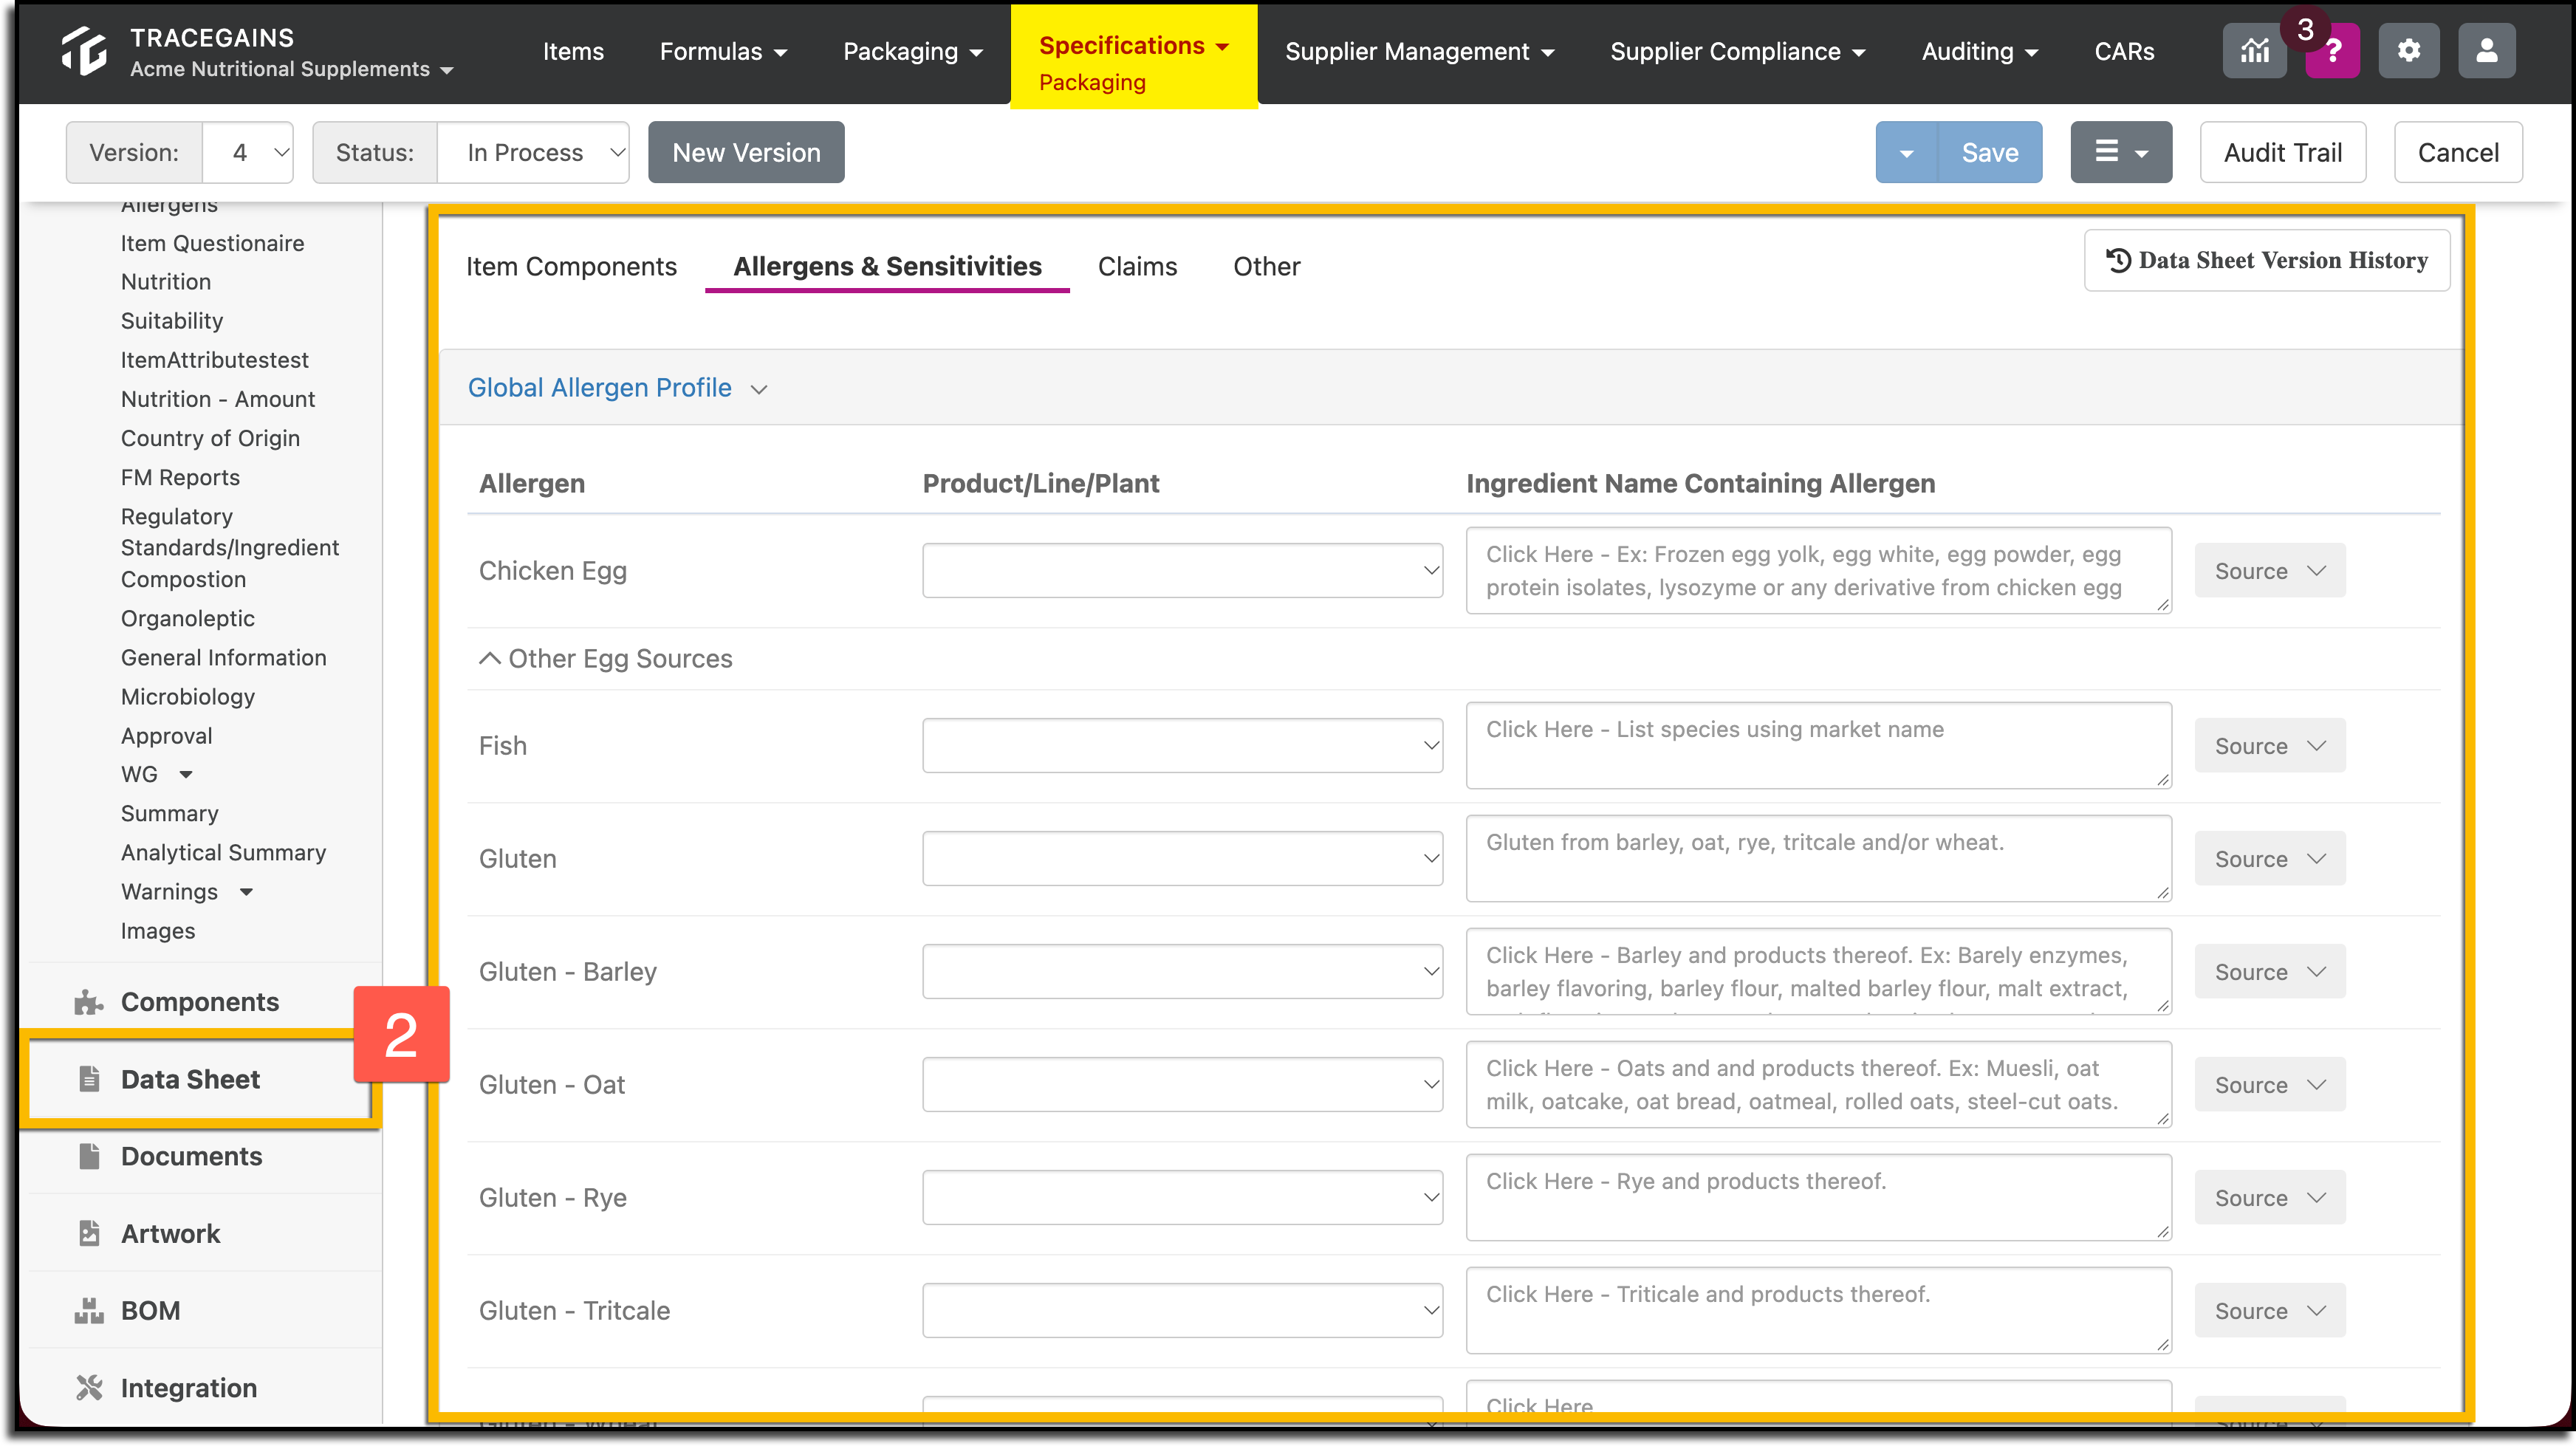Open the Chicken Egg Product/Line/Plant dropdown
The image size is (2576, 1446).
pyautogui.click(x=1182, y=571)
